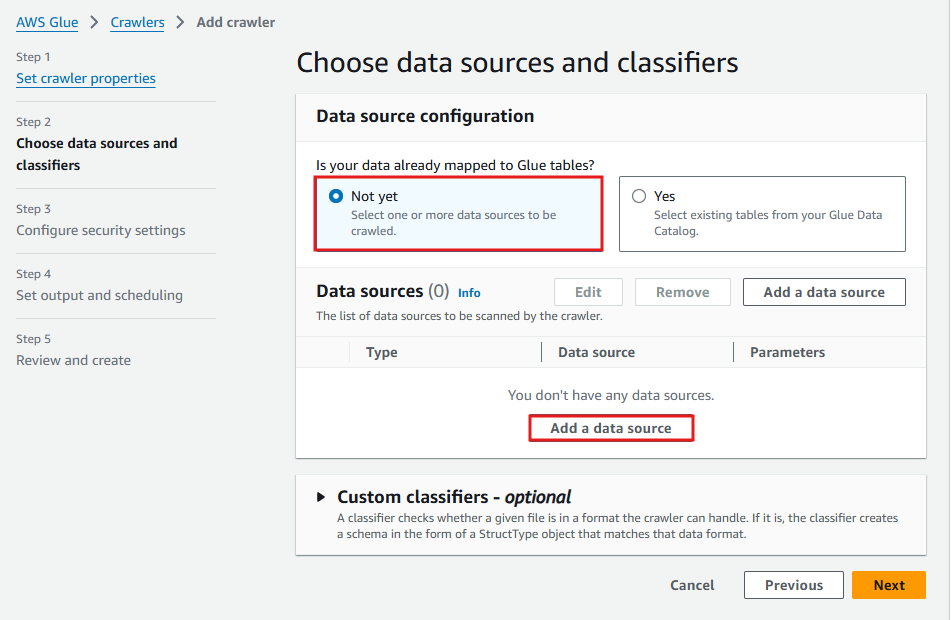Click the Review and create step
This screenshot has width=951, height=620.
[73, 360]
